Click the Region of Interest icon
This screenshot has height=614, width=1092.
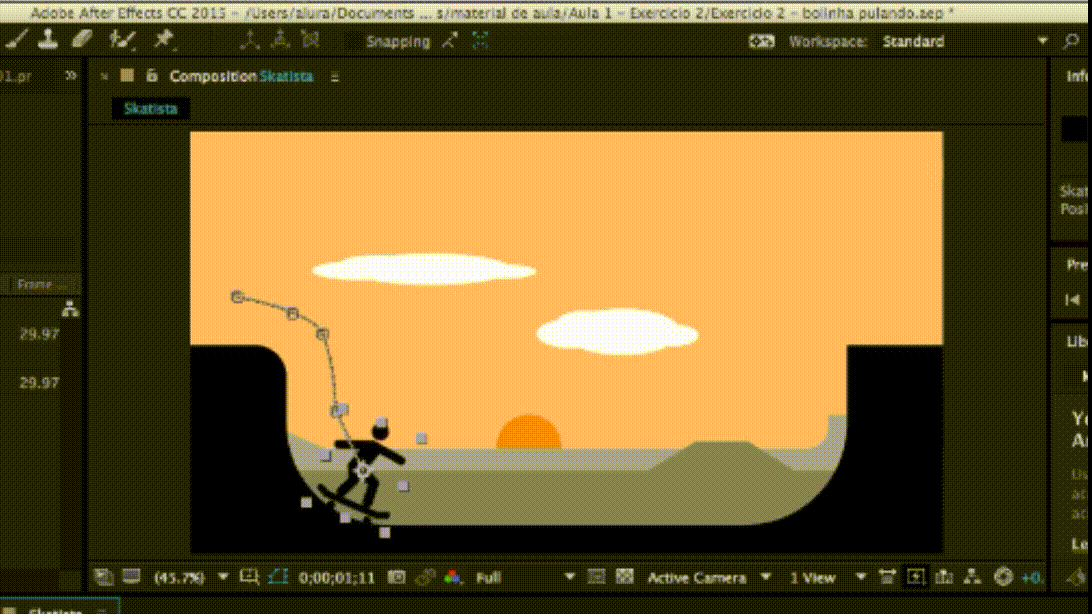(597, 577)
